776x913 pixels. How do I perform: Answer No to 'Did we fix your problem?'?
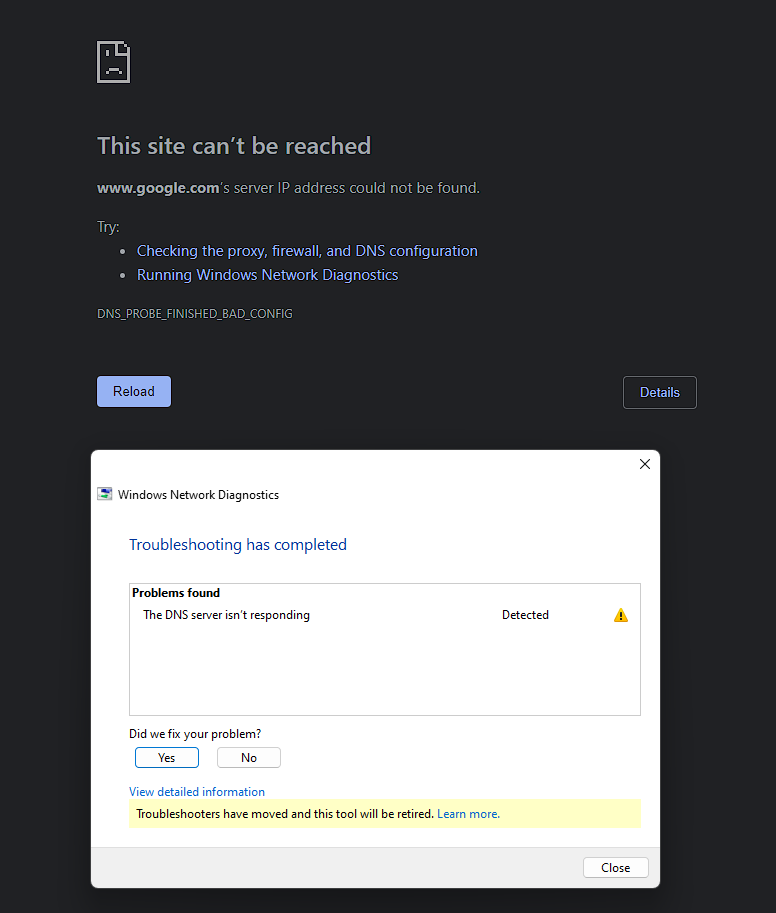click(x=248, y=757)
